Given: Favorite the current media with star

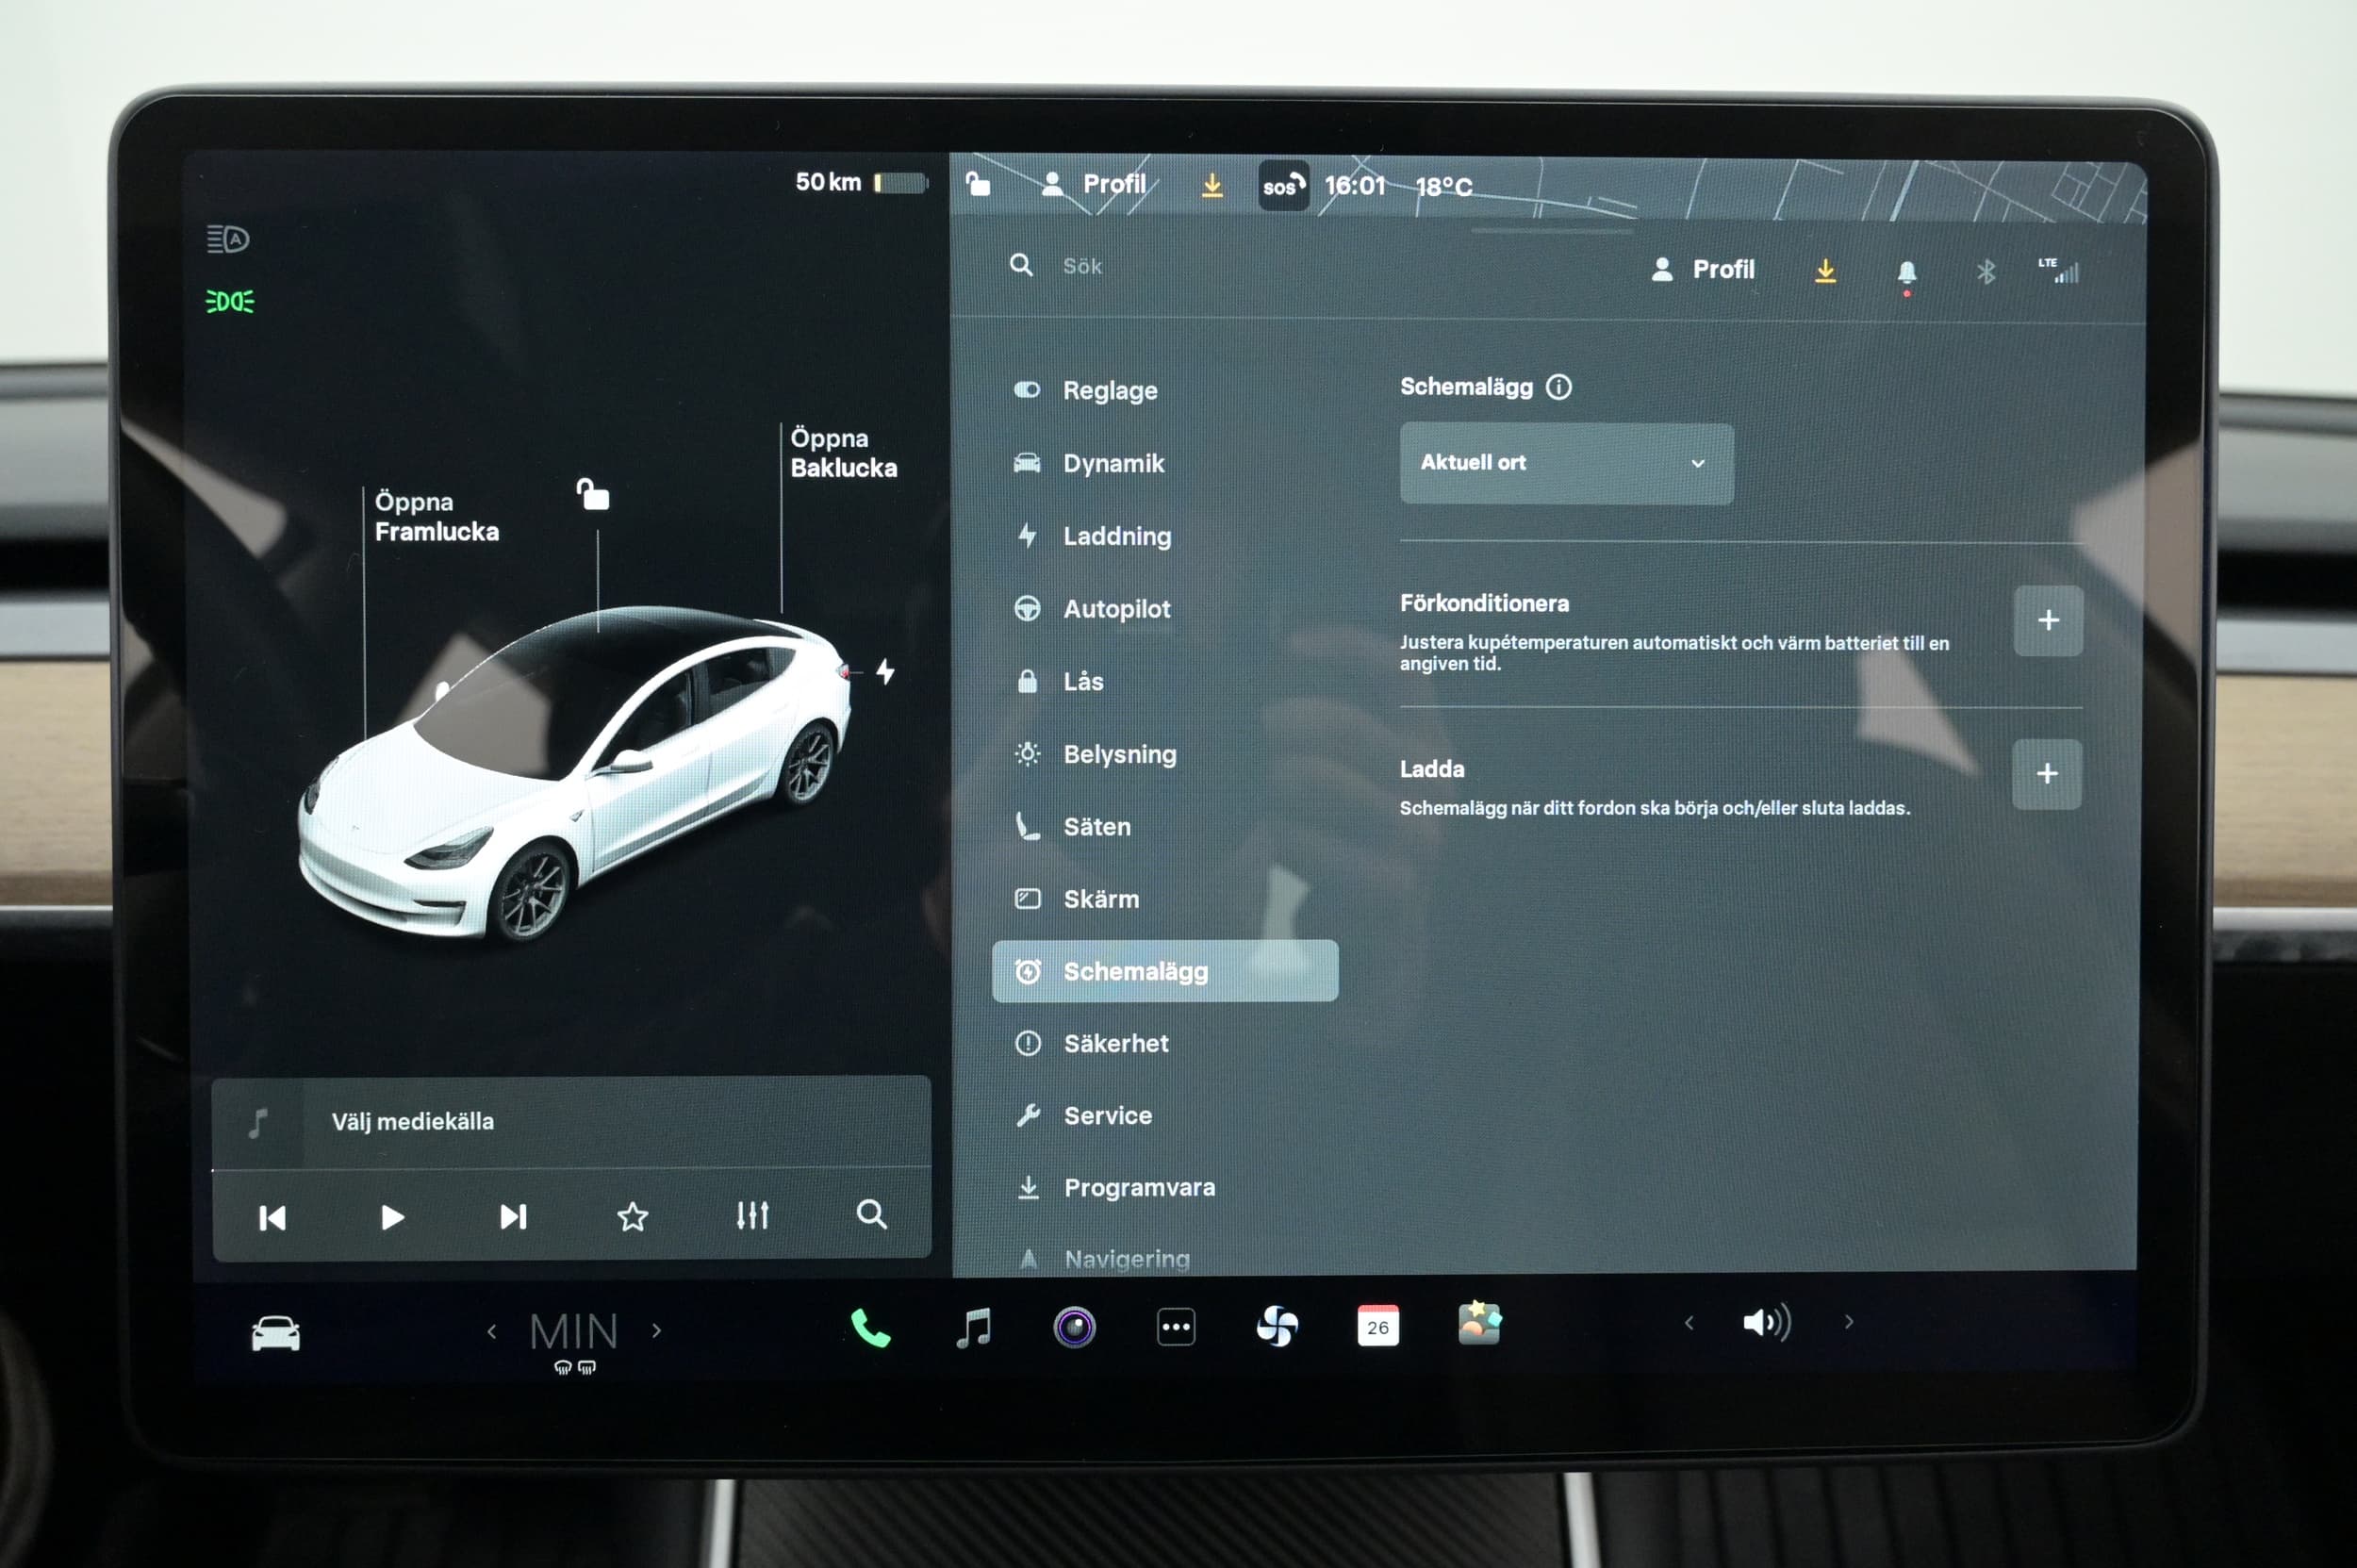Looking at the screenshot, I should (x=632, y=1217).
